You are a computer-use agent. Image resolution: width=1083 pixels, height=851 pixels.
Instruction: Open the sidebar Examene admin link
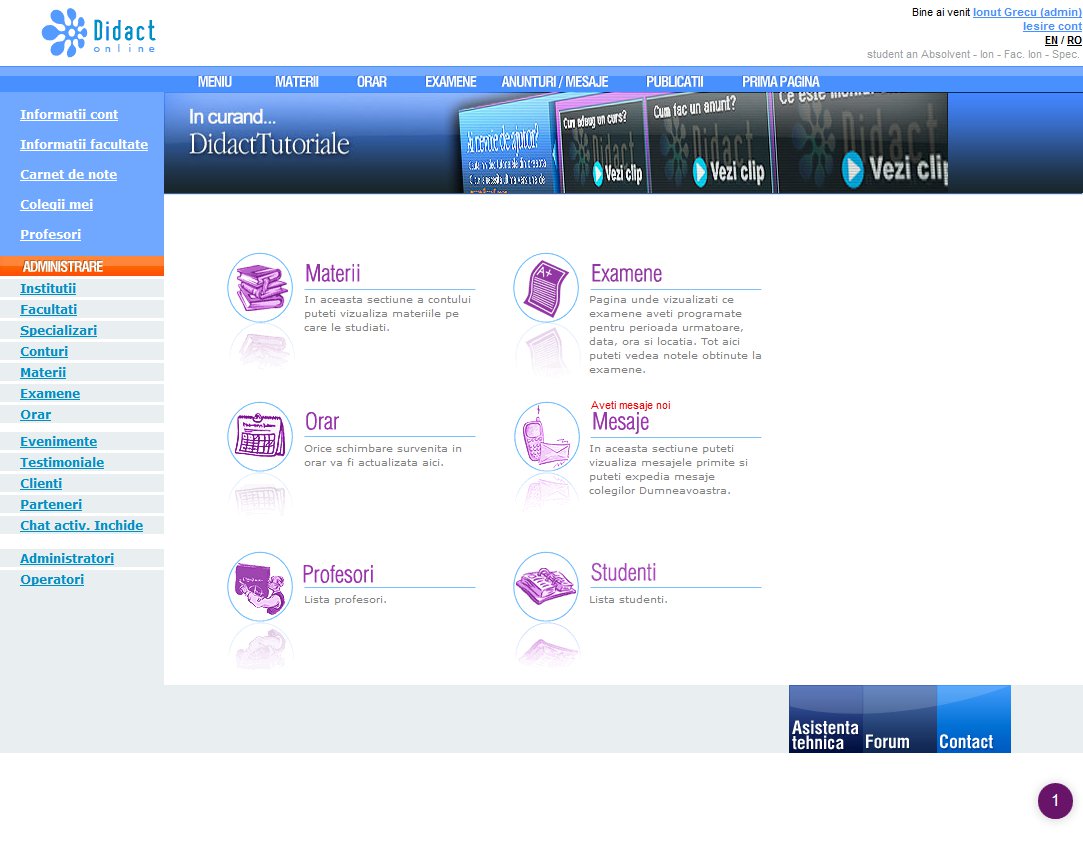coord(50,394)
